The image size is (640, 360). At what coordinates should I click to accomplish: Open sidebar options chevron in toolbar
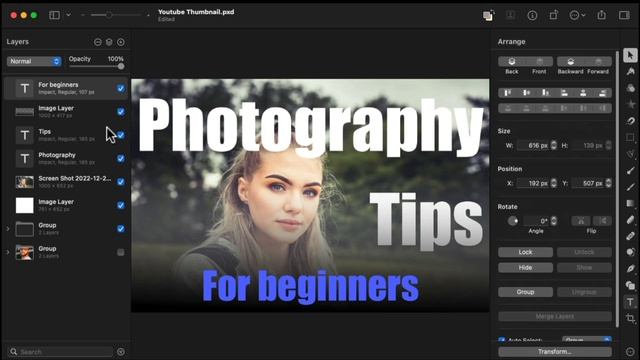pos(69,15)
